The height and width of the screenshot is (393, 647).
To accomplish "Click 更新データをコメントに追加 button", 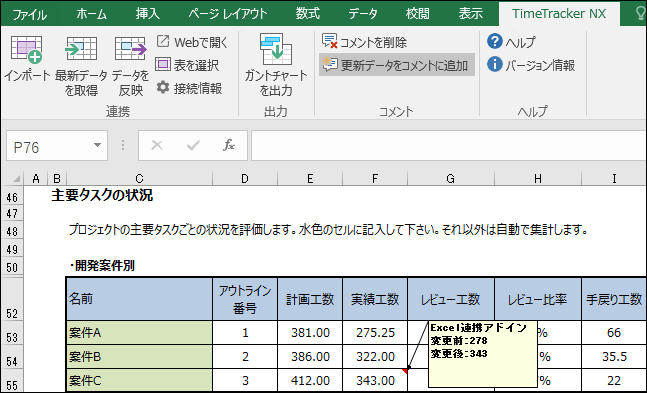I will [397, 65].
